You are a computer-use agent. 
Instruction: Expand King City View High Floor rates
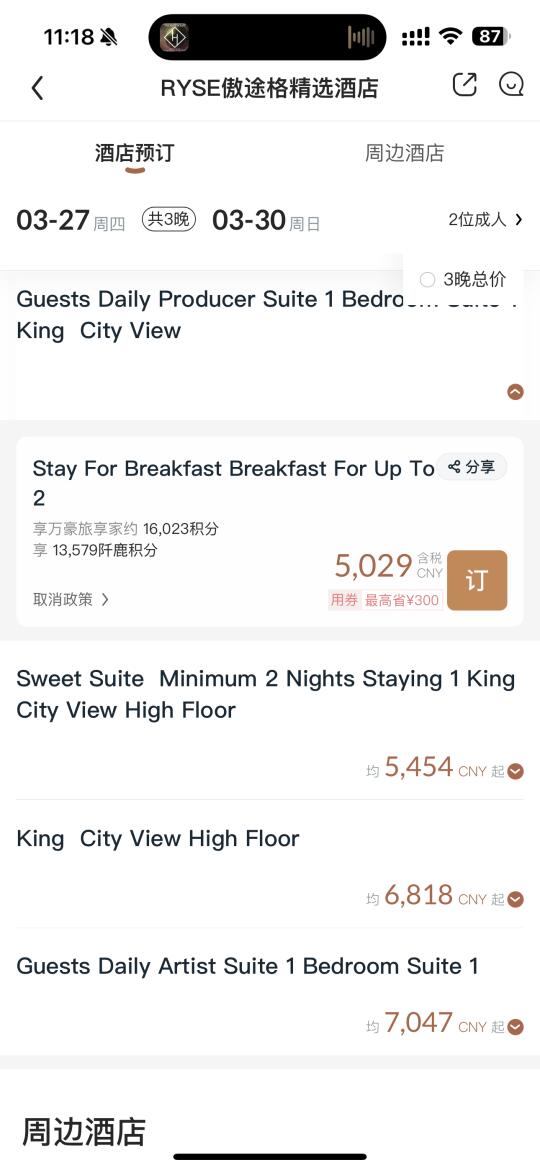click(x=515, y=899)
